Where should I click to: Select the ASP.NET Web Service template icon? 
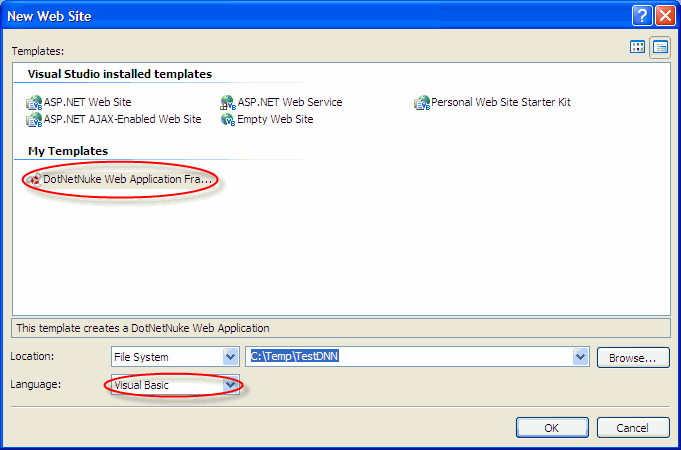(228, 103)
